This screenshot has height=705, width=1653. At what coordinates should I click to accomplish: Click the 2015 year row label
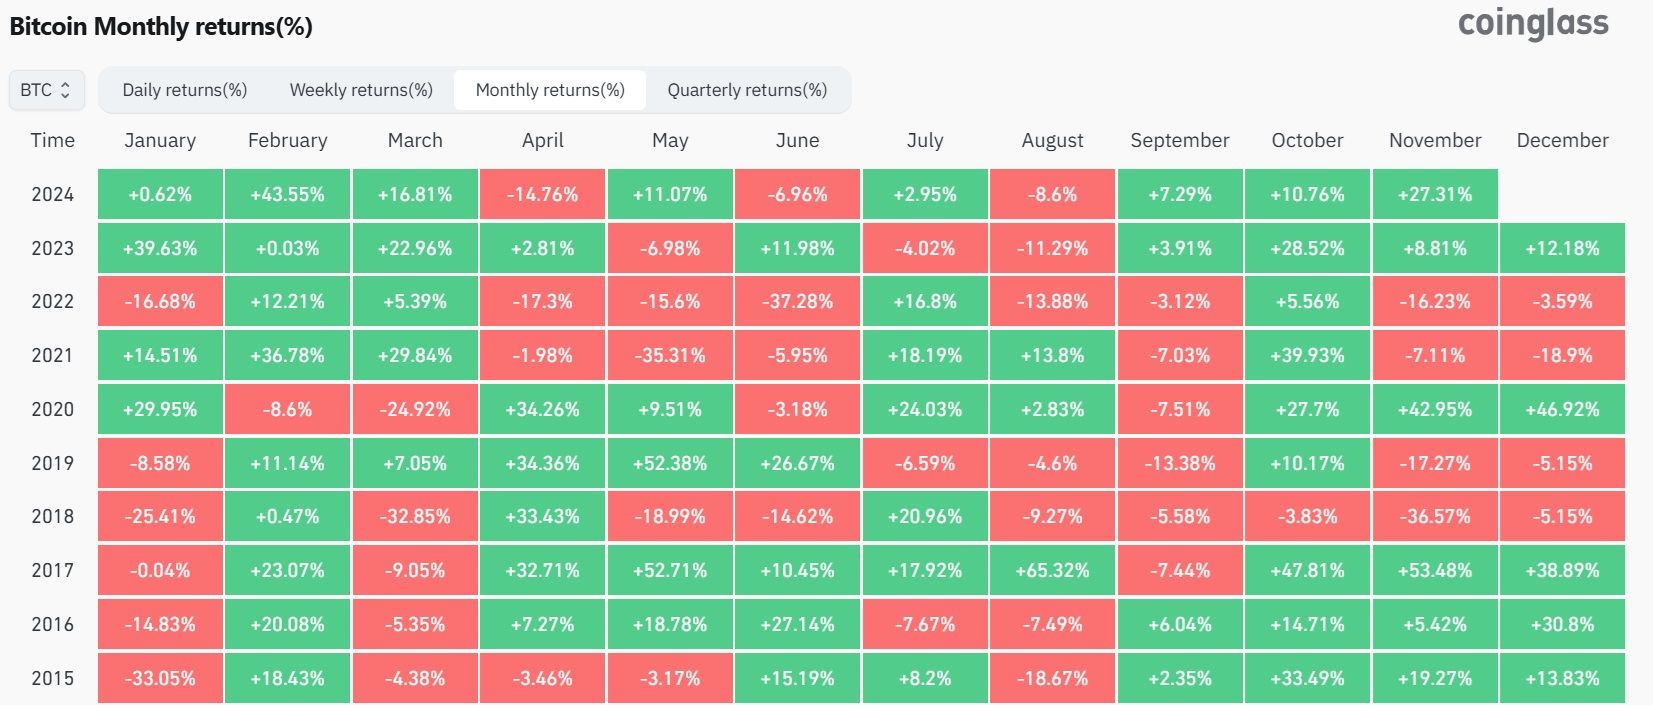click(52, 678)
